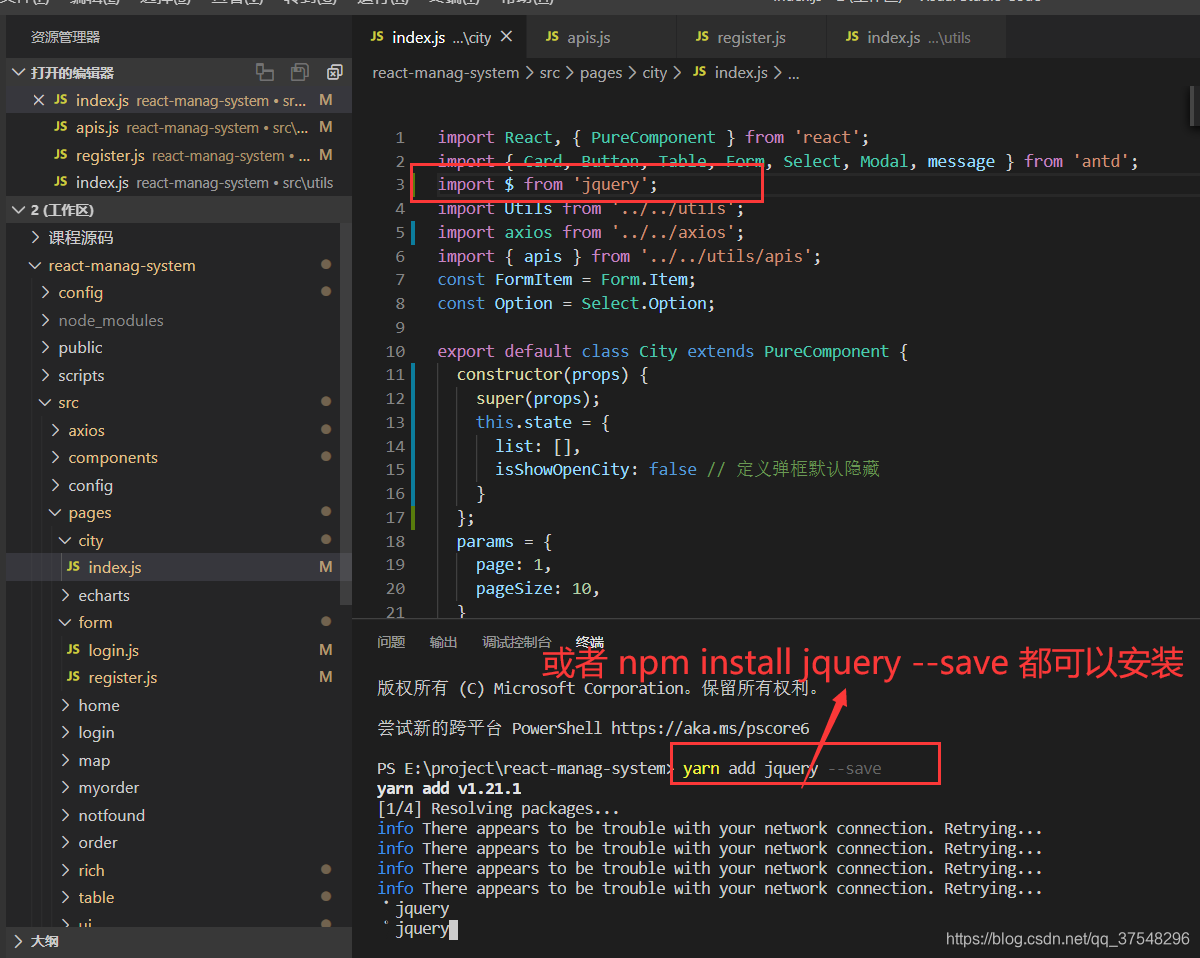This screenshot has width=1200, height=958.
Task: Expand the map folder
Action: [x=66, y=760]
